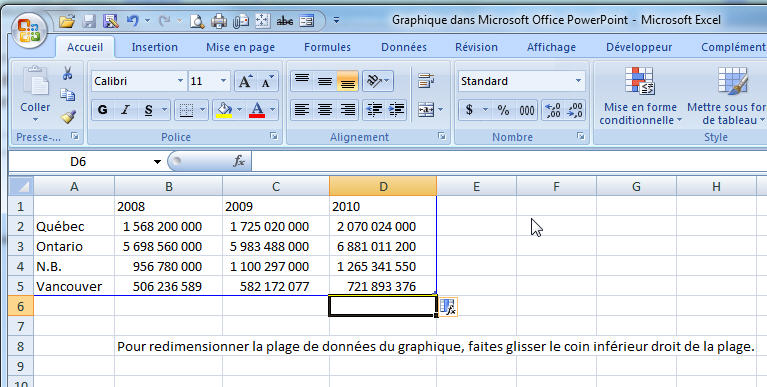Expand the Name Box dropdown arrow
The width and height of the screenshot is (767, 387).
coord(157,161)
